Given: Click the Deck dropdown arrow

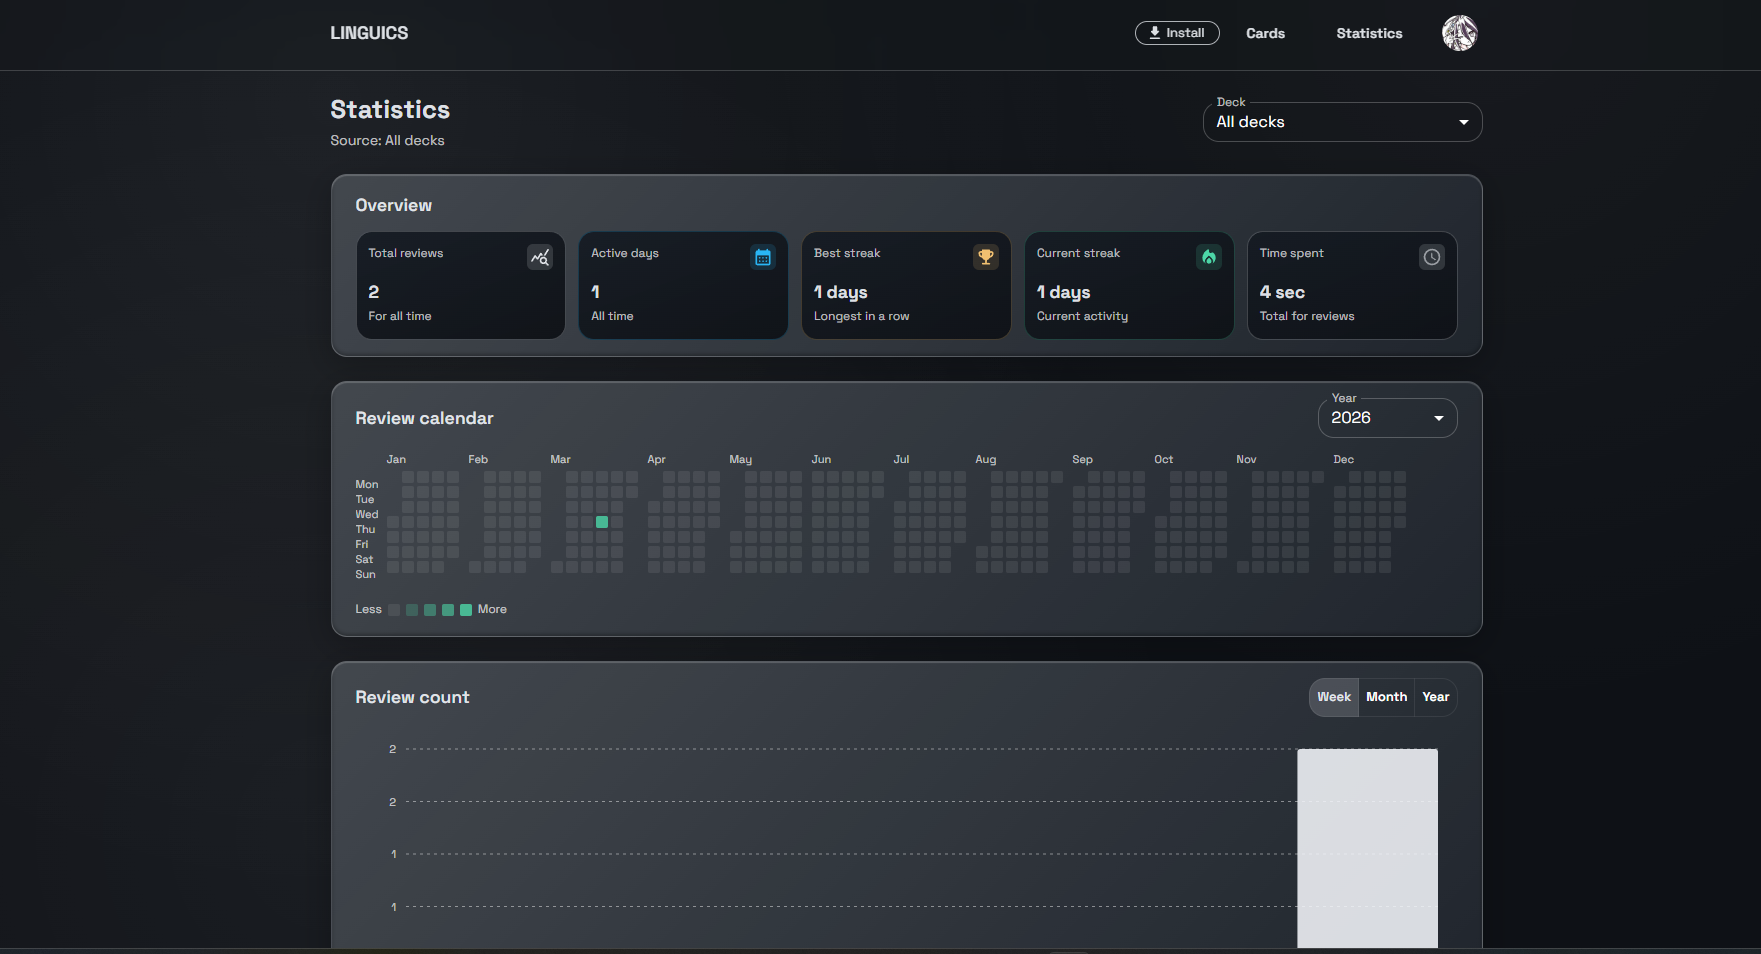Looking at the screenshot, I should (x=1464, y=122).
